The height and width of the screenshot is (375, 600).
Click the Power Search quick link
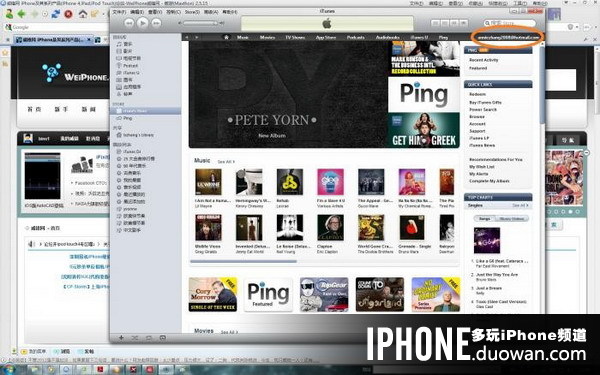483,109
